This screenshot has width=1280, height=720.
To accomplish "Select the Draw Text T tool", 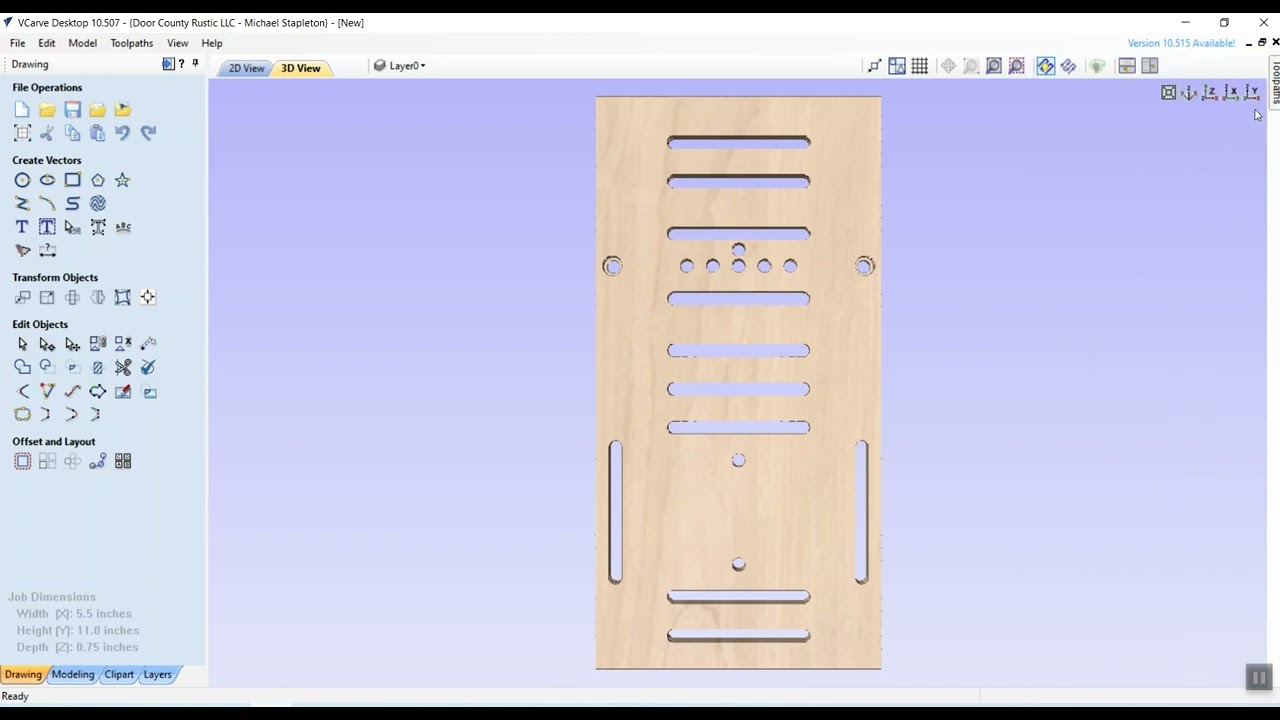I will [x=22, y=227].
